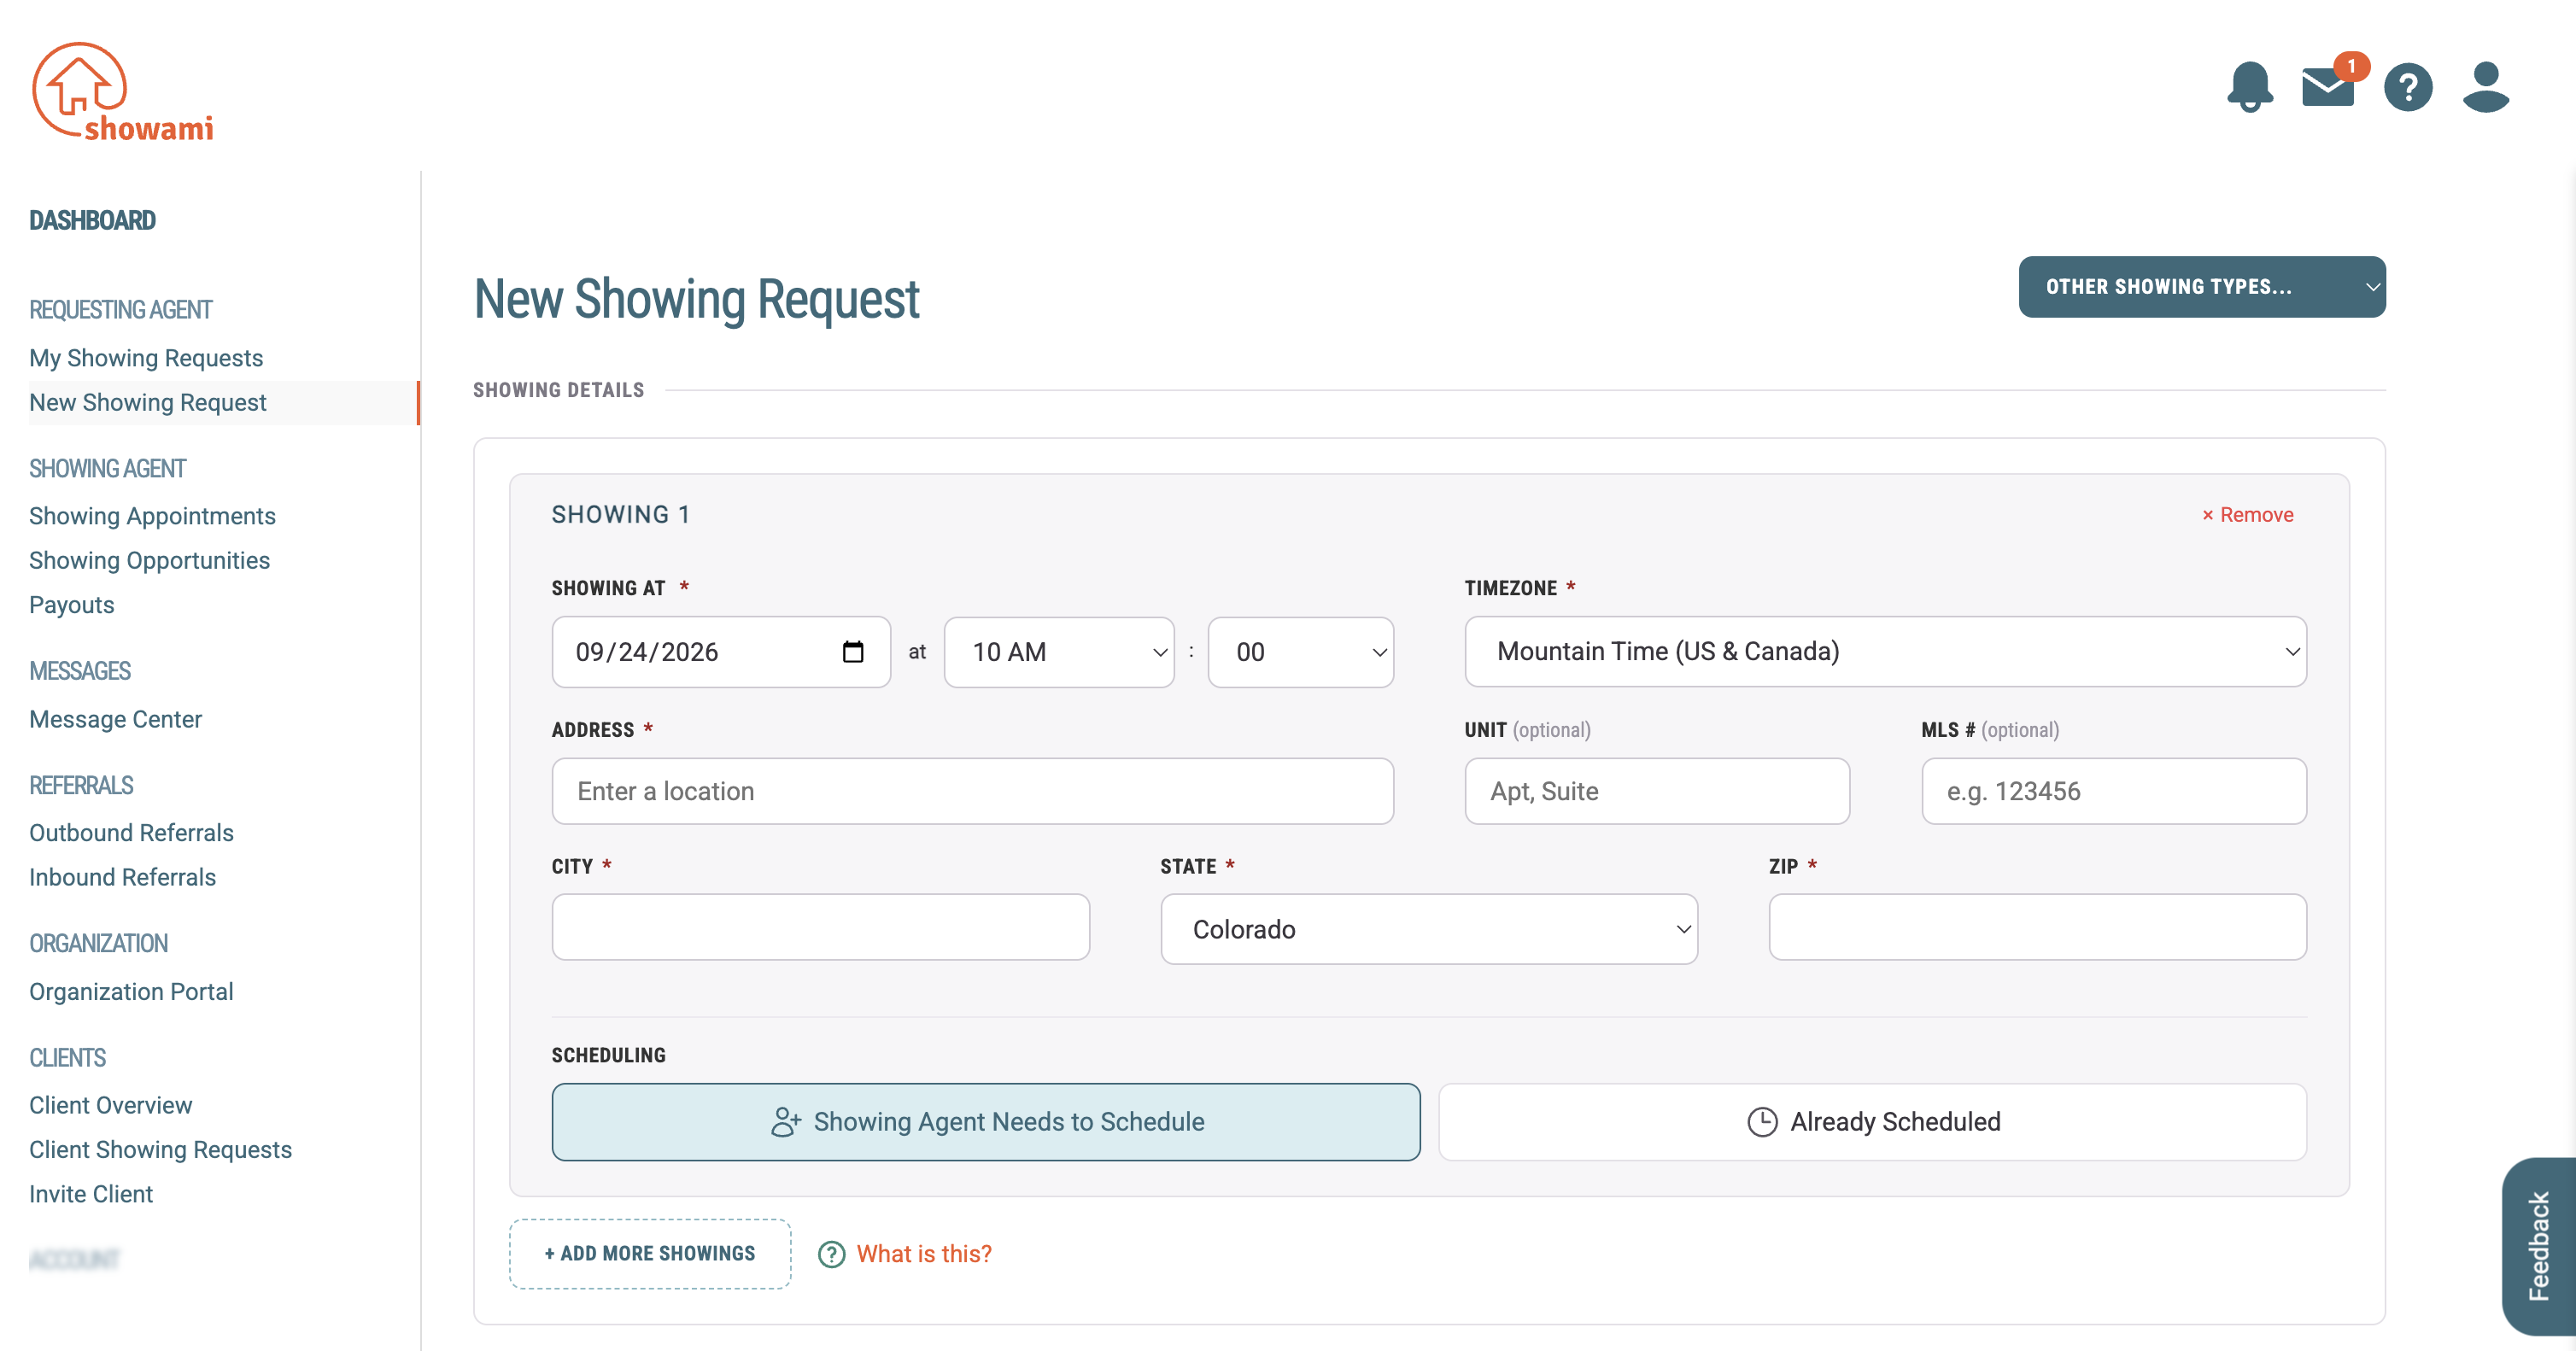Click the showing date field

[721, 652]
